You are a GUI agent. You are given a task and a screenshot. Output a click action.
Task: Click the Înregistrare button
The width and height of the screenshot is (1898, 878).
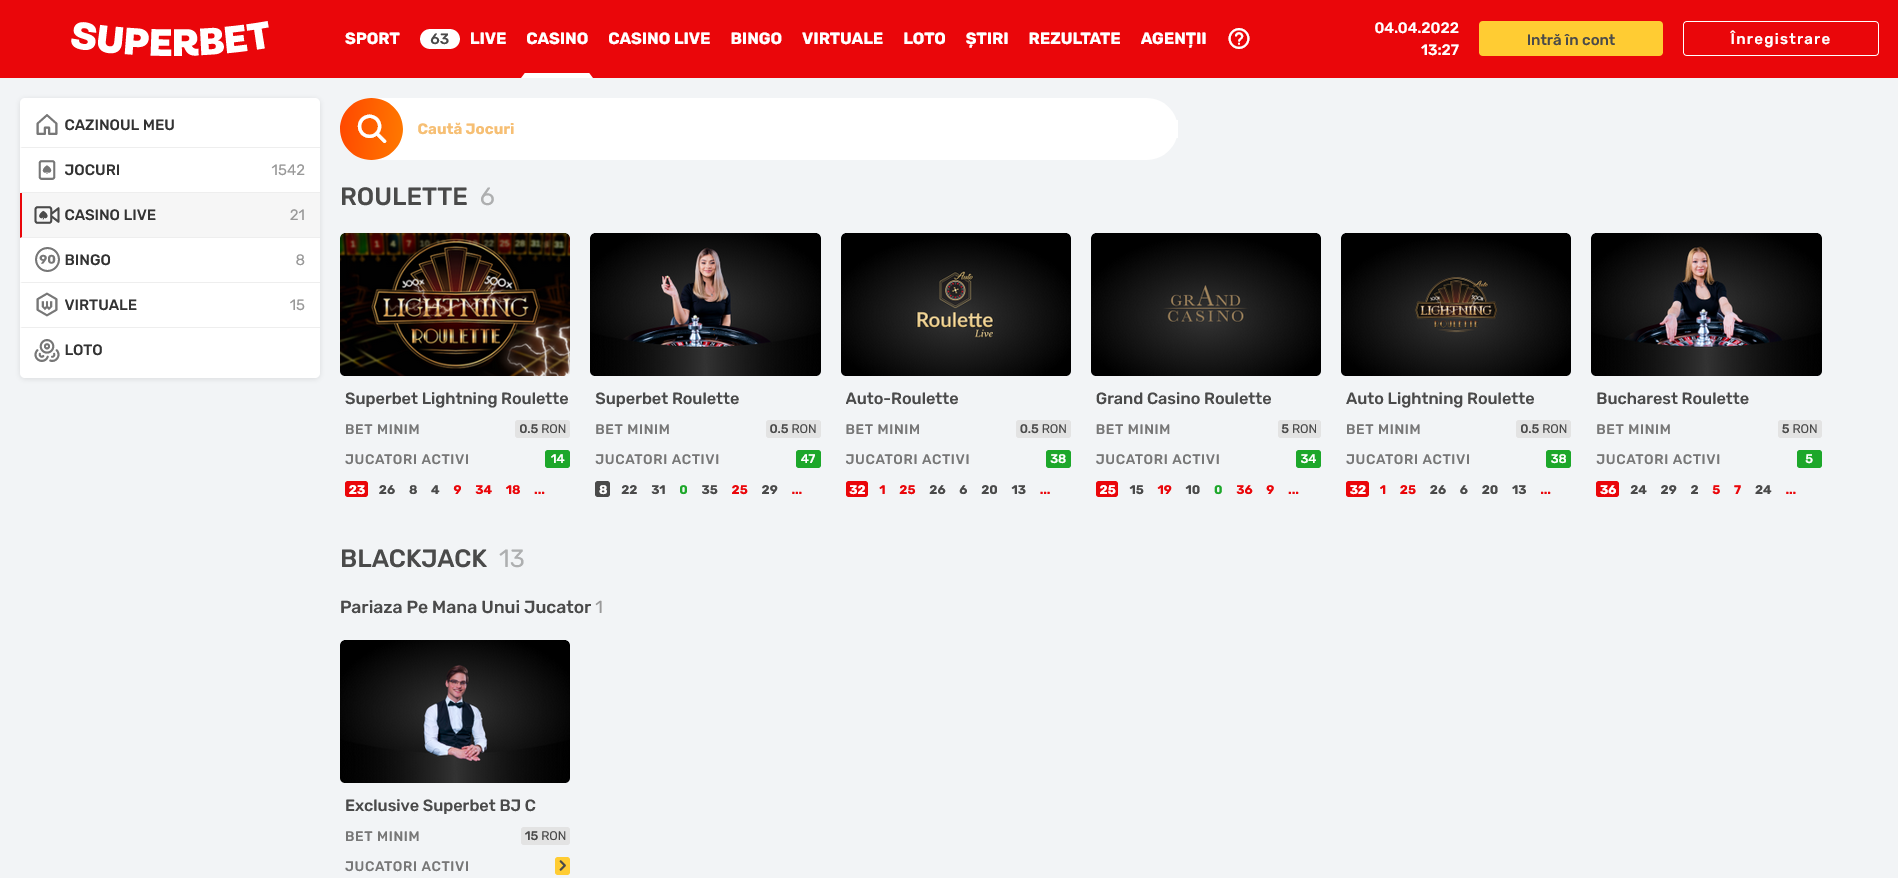pyautogui.click(x=1780, y=39)
